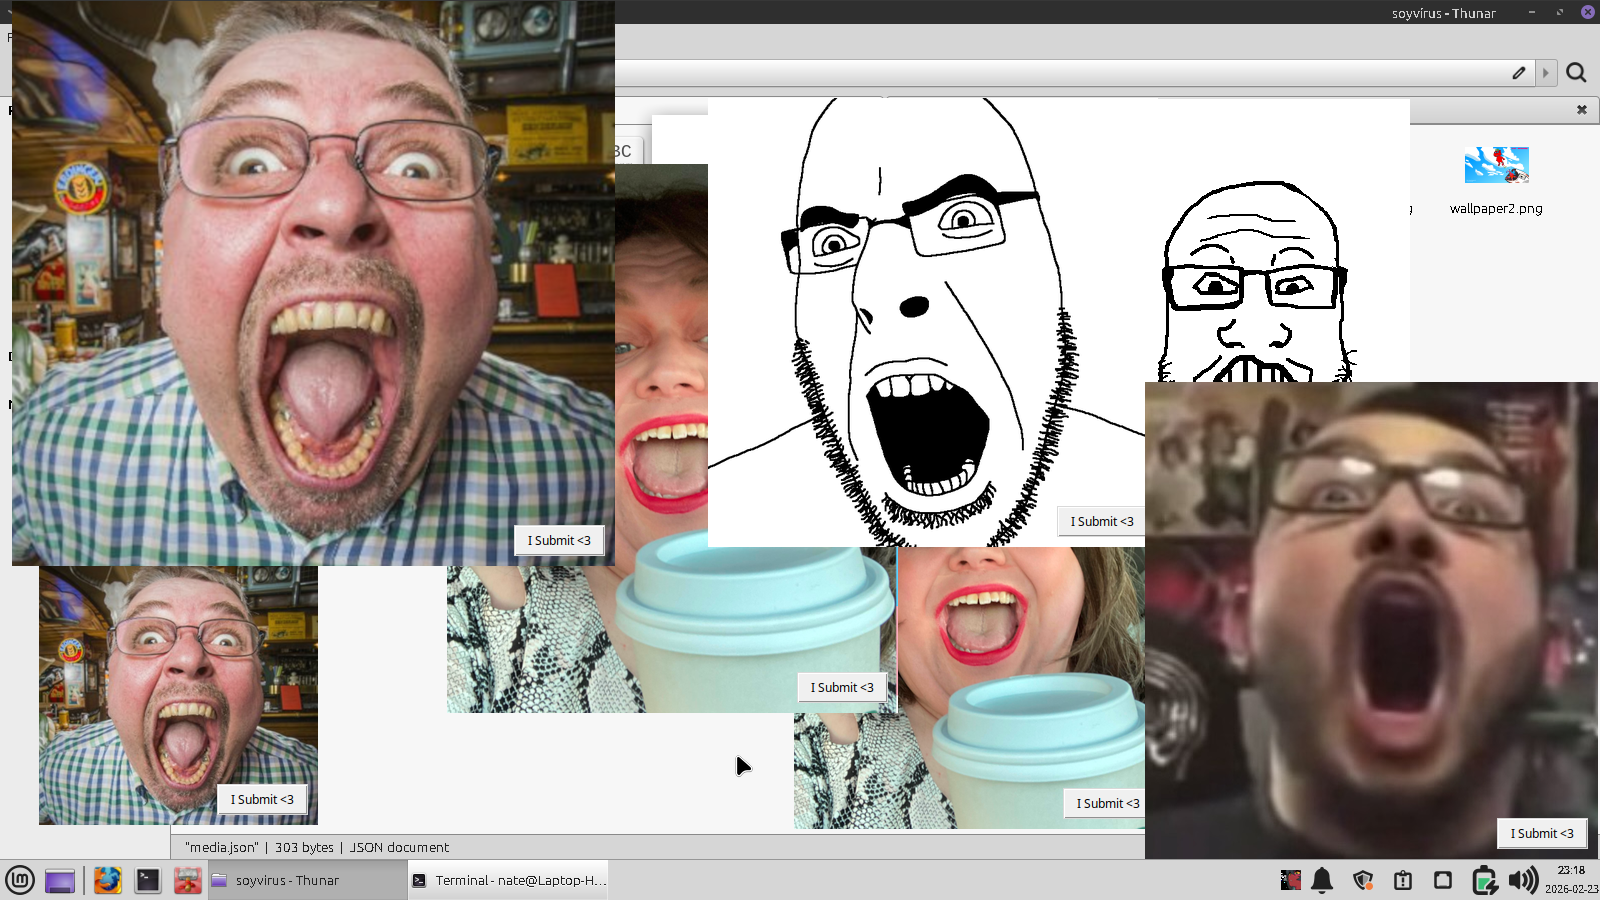
Task: Click the notification bell tray icon
Action: (1322, 880)
